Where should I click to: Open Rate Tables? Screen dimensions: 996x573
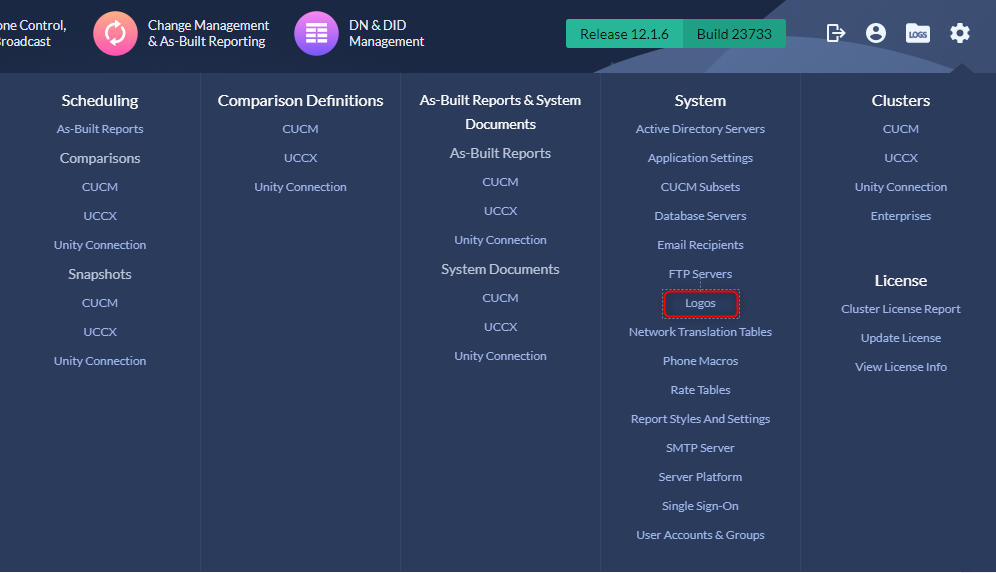click(x=700, y=390)
